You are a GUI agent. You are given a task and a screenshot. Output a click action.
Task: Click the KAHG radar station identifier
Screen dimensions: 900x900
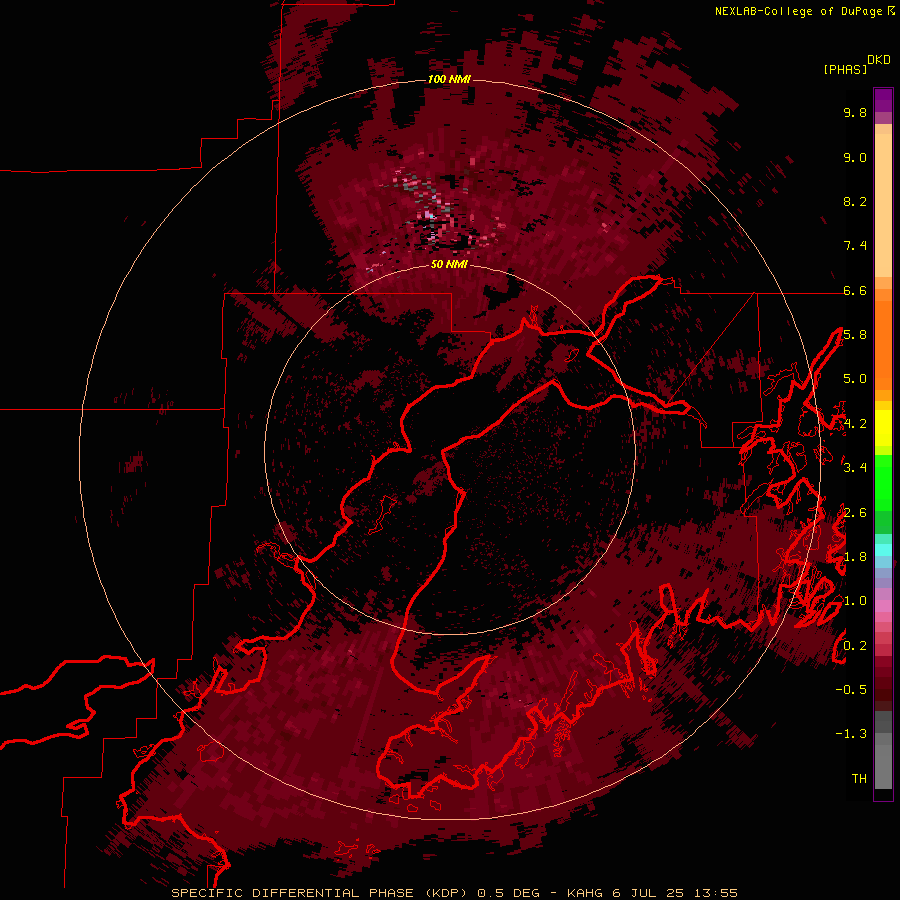(x=584, y=893)
